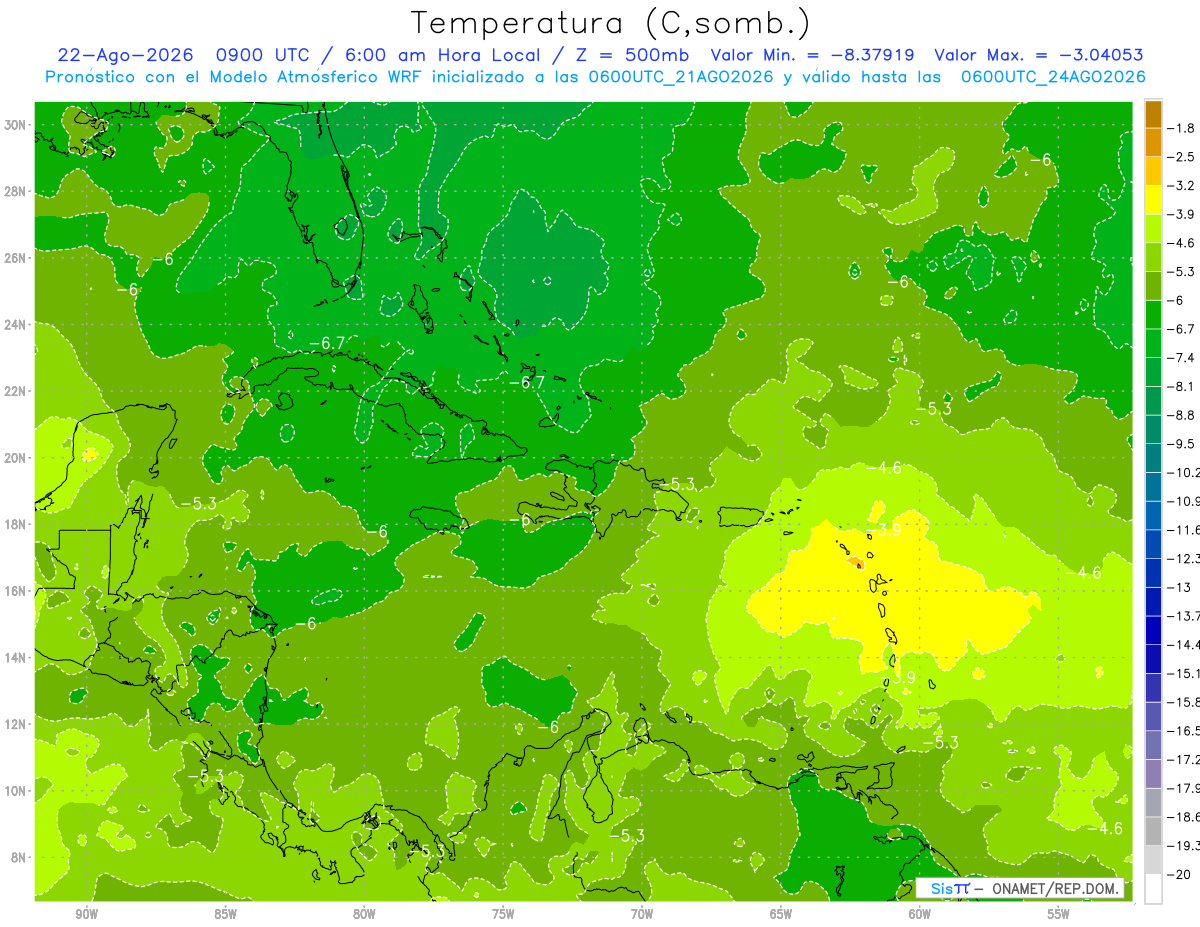Image resolution: width=1200 pixels, height=927 pixels.
Task: Click the orange swatch between -1.8 and -2.5
Action: (x=1153, y=142)
